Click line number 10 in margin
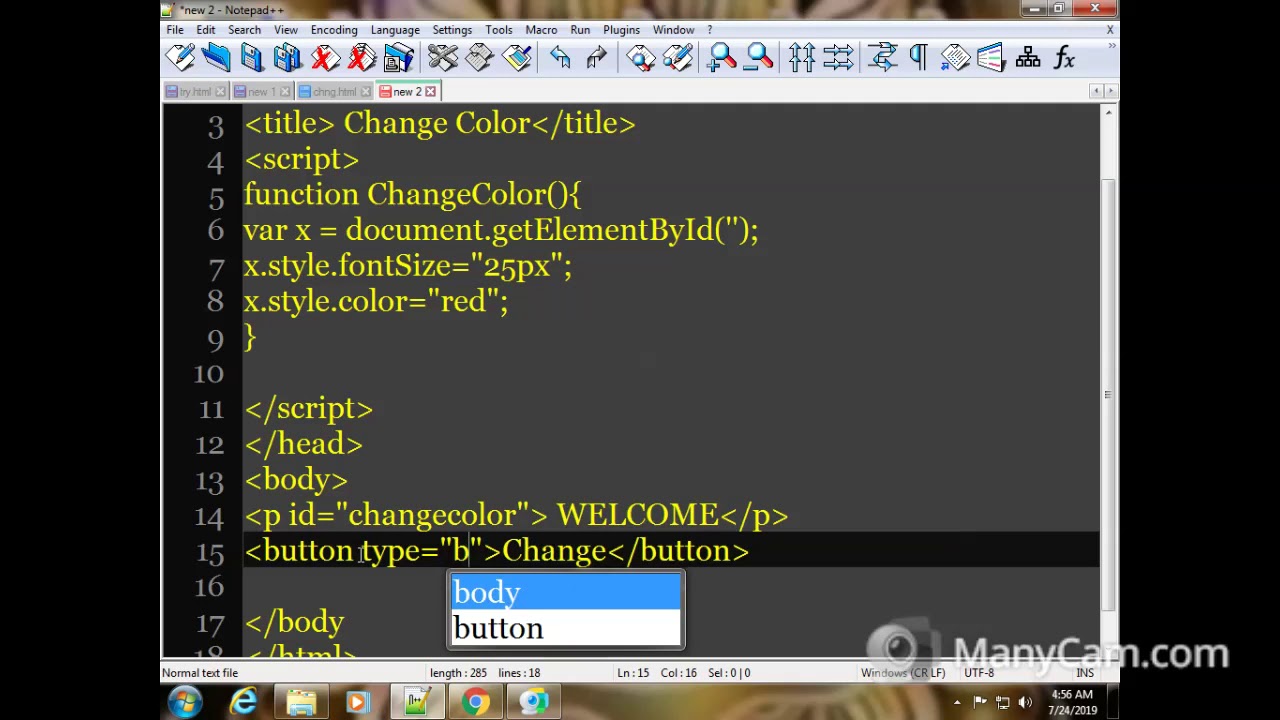This screenshot has height=720, width=1280. click(x=208, y=373)
